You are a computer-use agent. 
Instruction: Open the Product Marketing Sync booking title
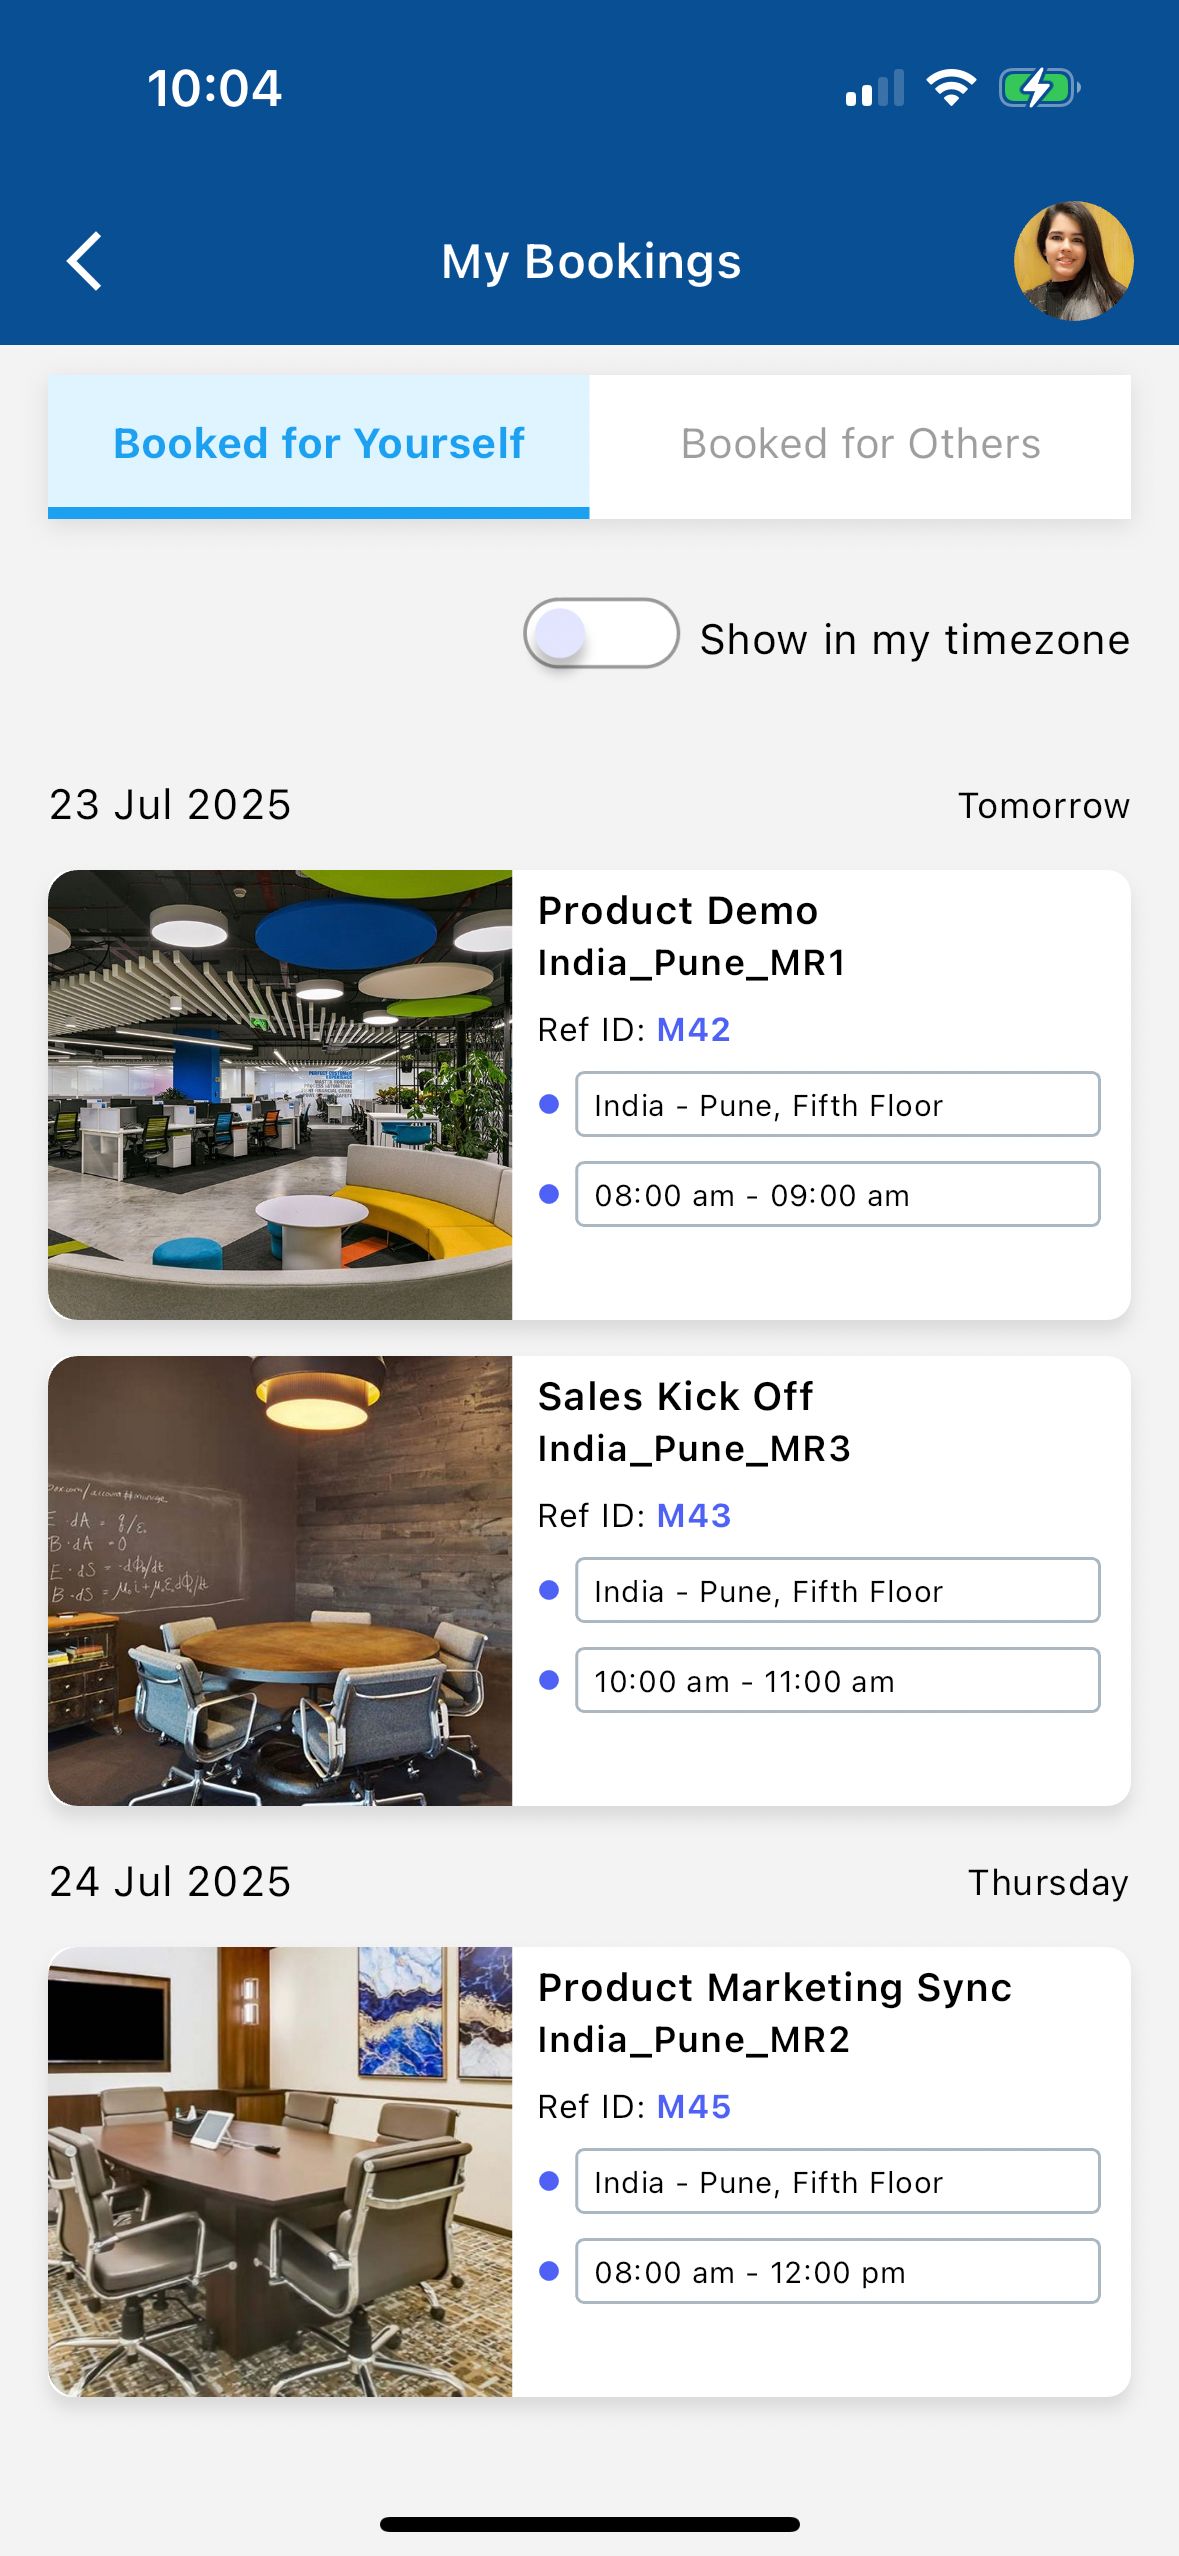coord(774,1987)
